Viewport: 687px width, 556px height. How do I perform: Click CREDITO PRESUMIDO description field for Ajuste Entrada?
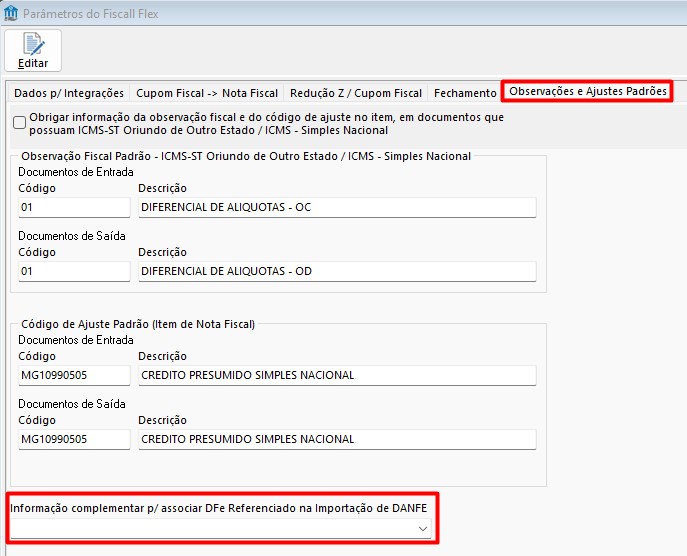[x=337, y=375]
